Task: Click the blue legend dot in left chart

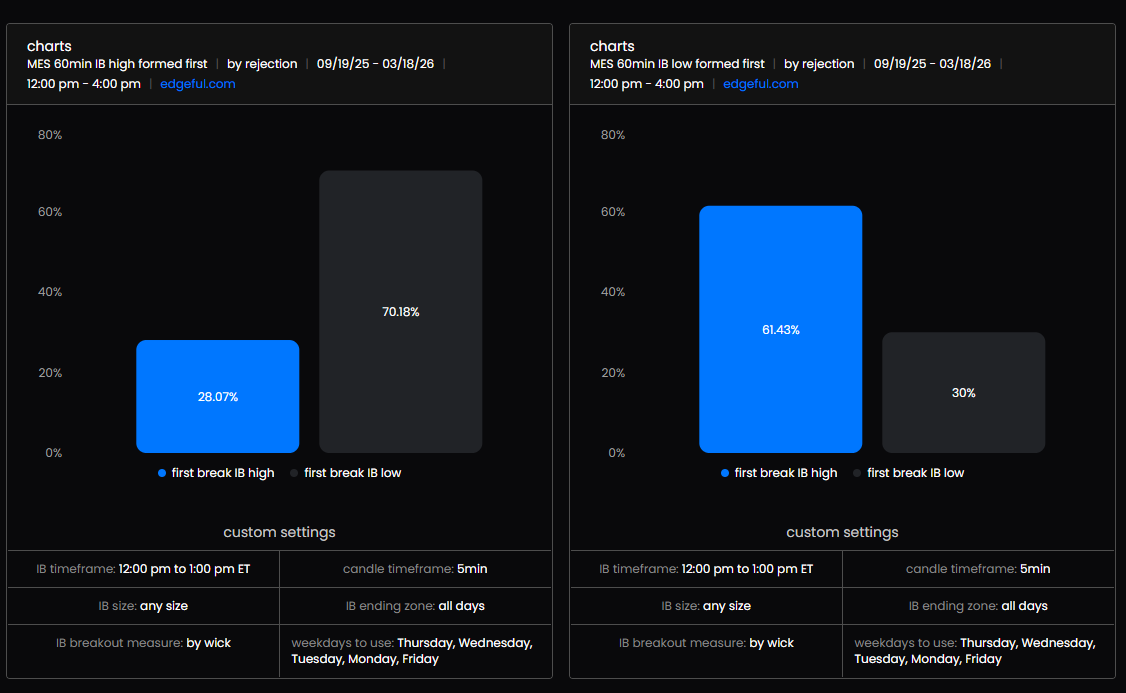Action: click(x=162, y=473)
